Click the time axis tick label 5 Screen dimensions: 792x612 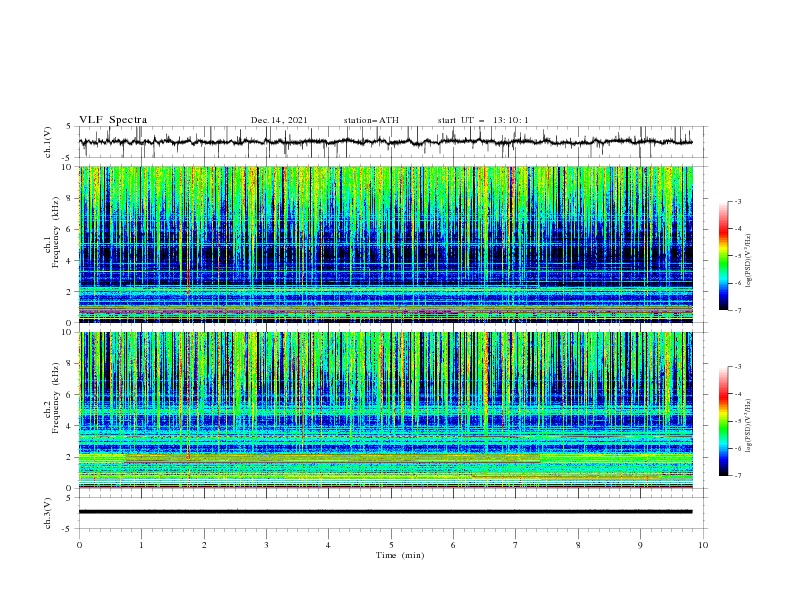pyautogui.click(x=391, y=545)
